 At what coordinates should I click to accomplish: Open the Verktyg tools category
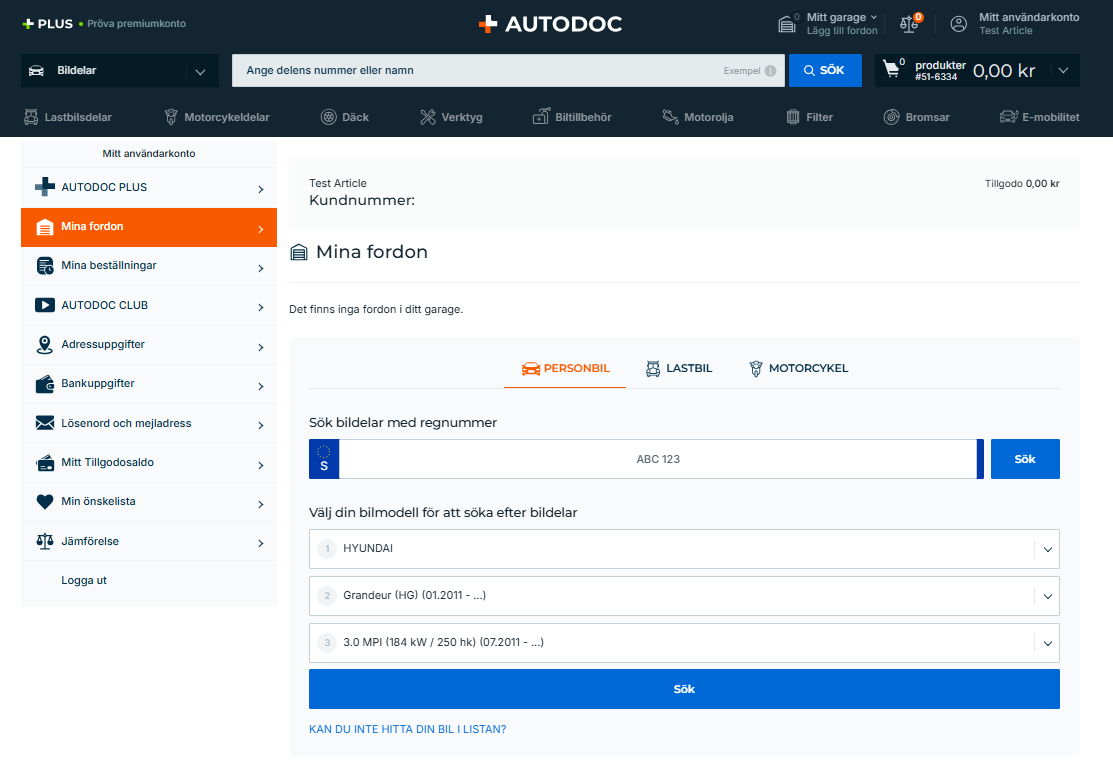450,117
